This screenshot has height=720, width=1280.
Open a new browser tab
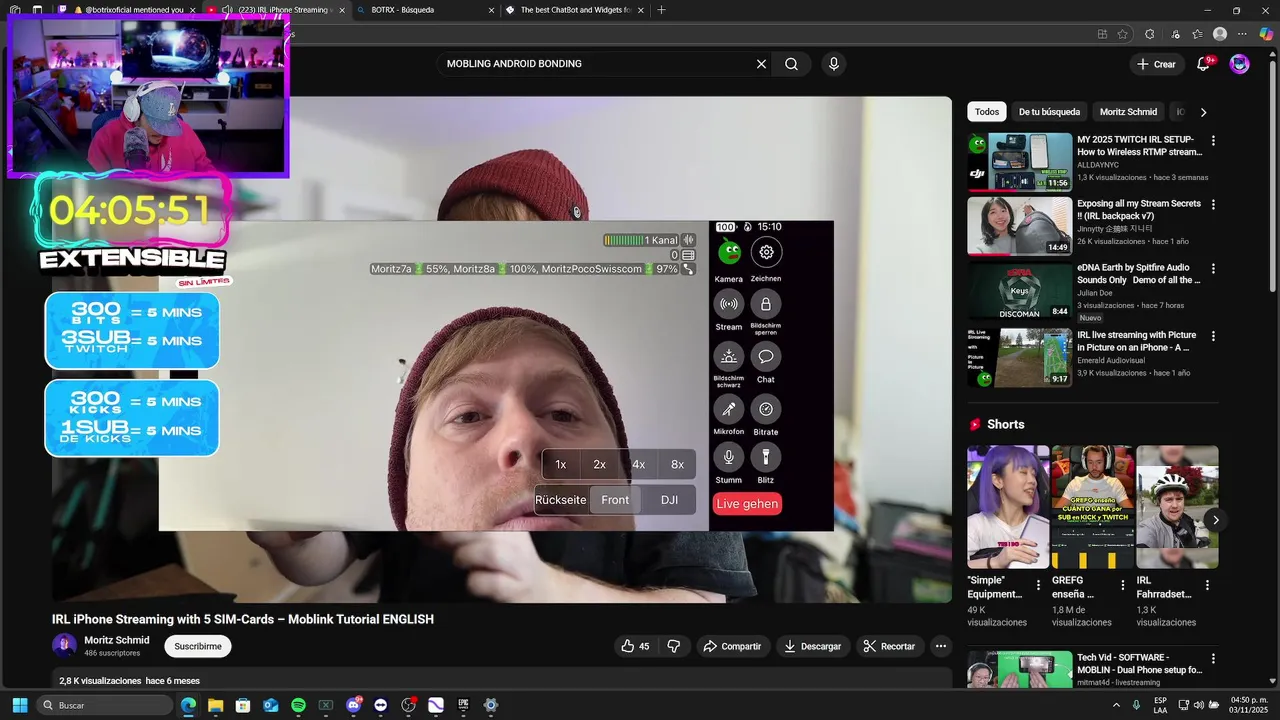(661, 10)
